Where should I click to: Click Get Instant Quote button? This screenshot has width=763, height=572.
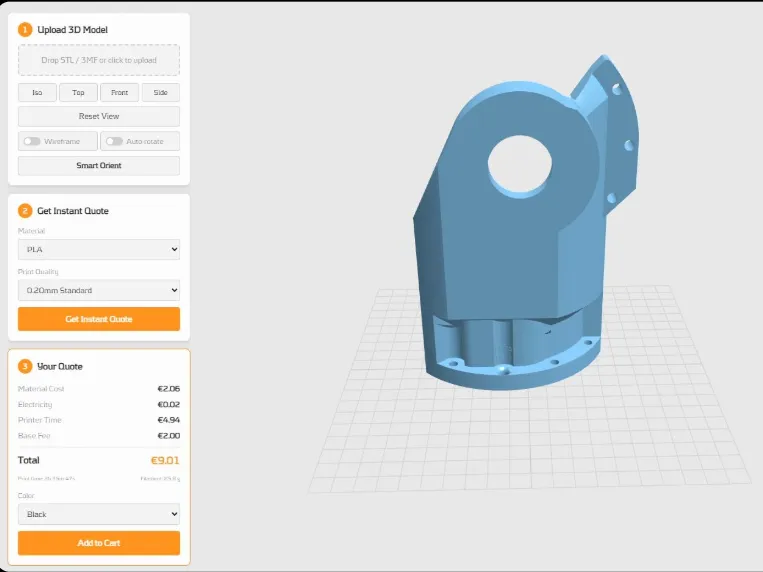pyautogui.click(x=99, y=319)
